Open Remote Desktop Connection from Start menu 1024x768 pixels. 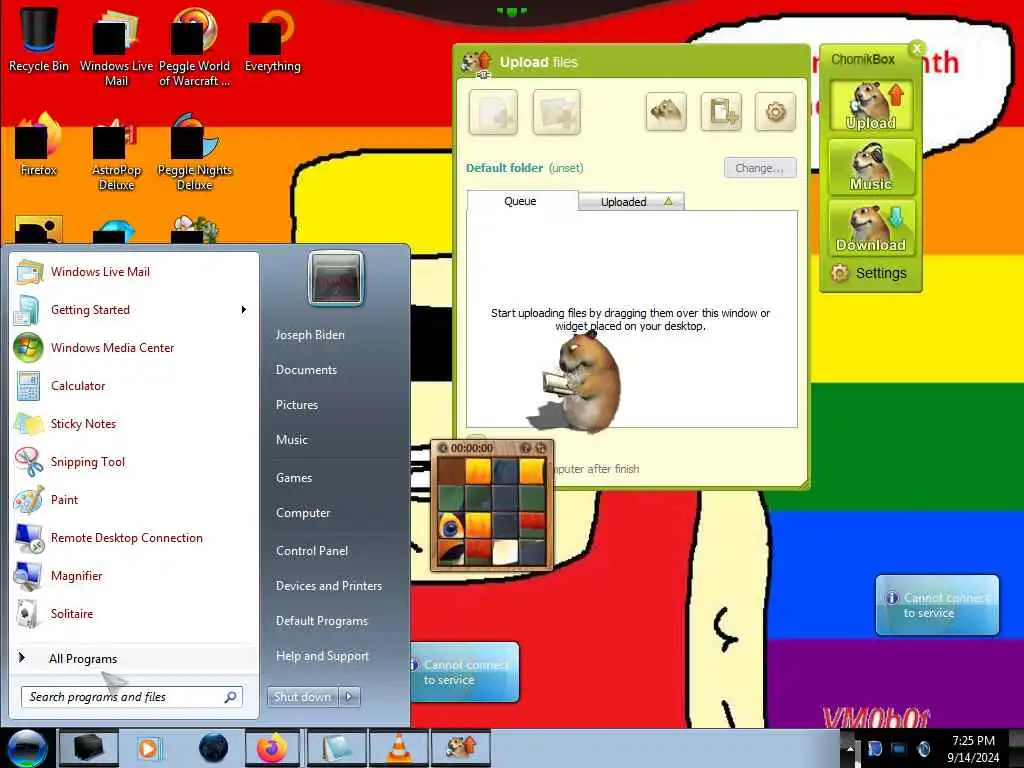click(134, 537)
